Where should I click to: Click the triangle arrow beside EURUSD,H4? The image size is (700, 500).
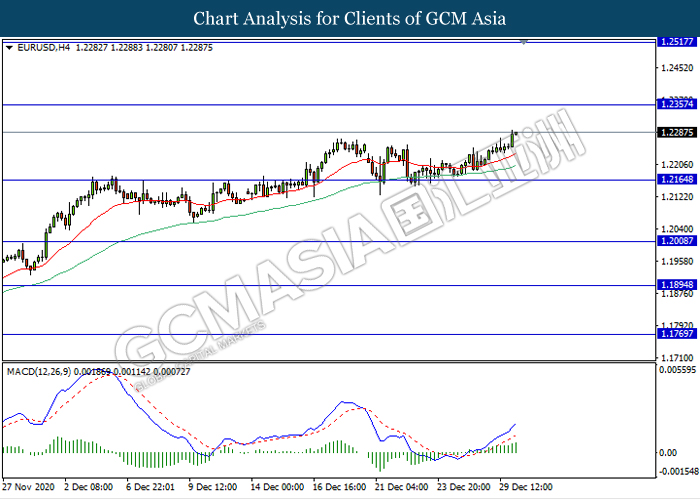[10, 46]
